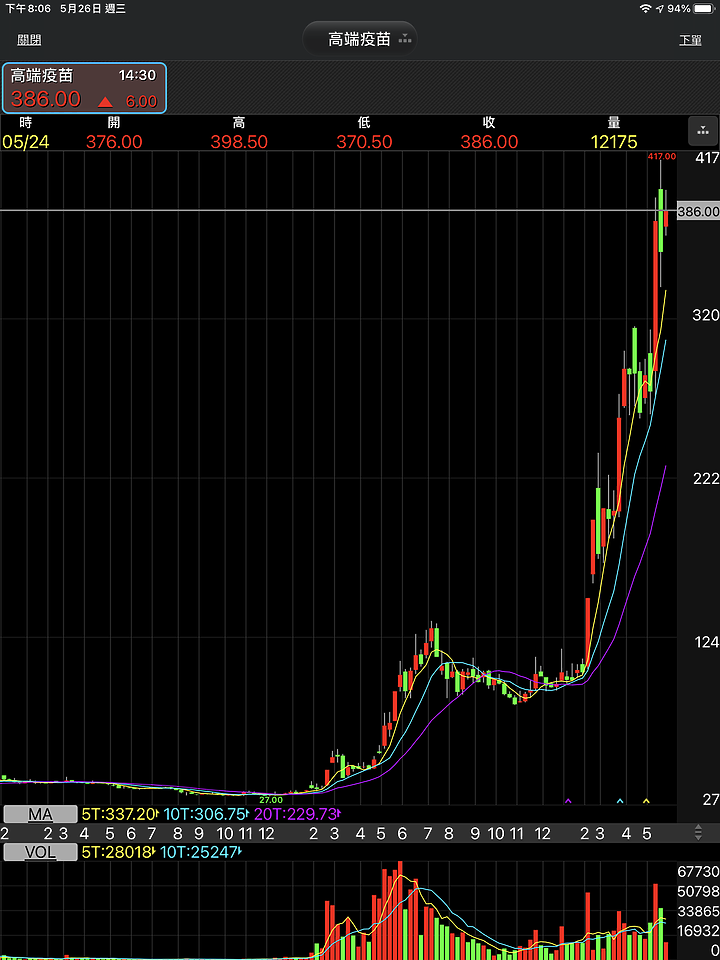Screen dimensions: 720x960
Task: Tap the 關閉 close button
Action: tap(29, 40)
